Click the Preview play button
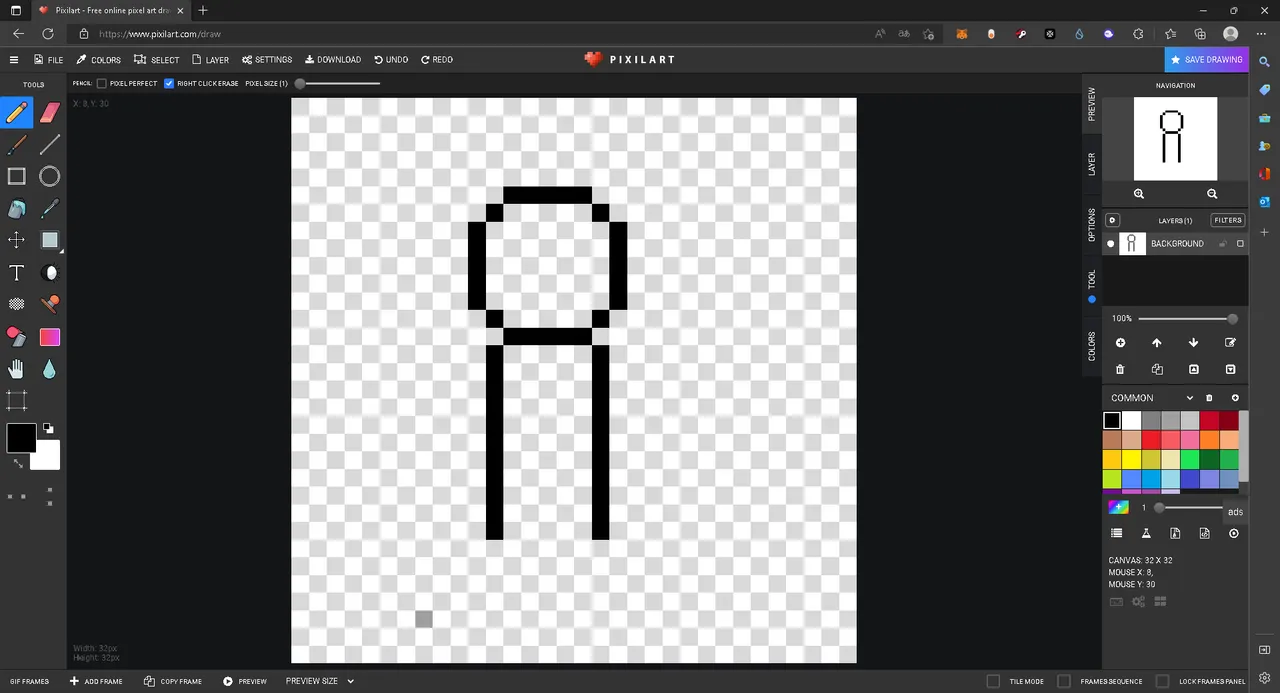The height and width of the screenshot is (693, 1280). click(245, 681)
